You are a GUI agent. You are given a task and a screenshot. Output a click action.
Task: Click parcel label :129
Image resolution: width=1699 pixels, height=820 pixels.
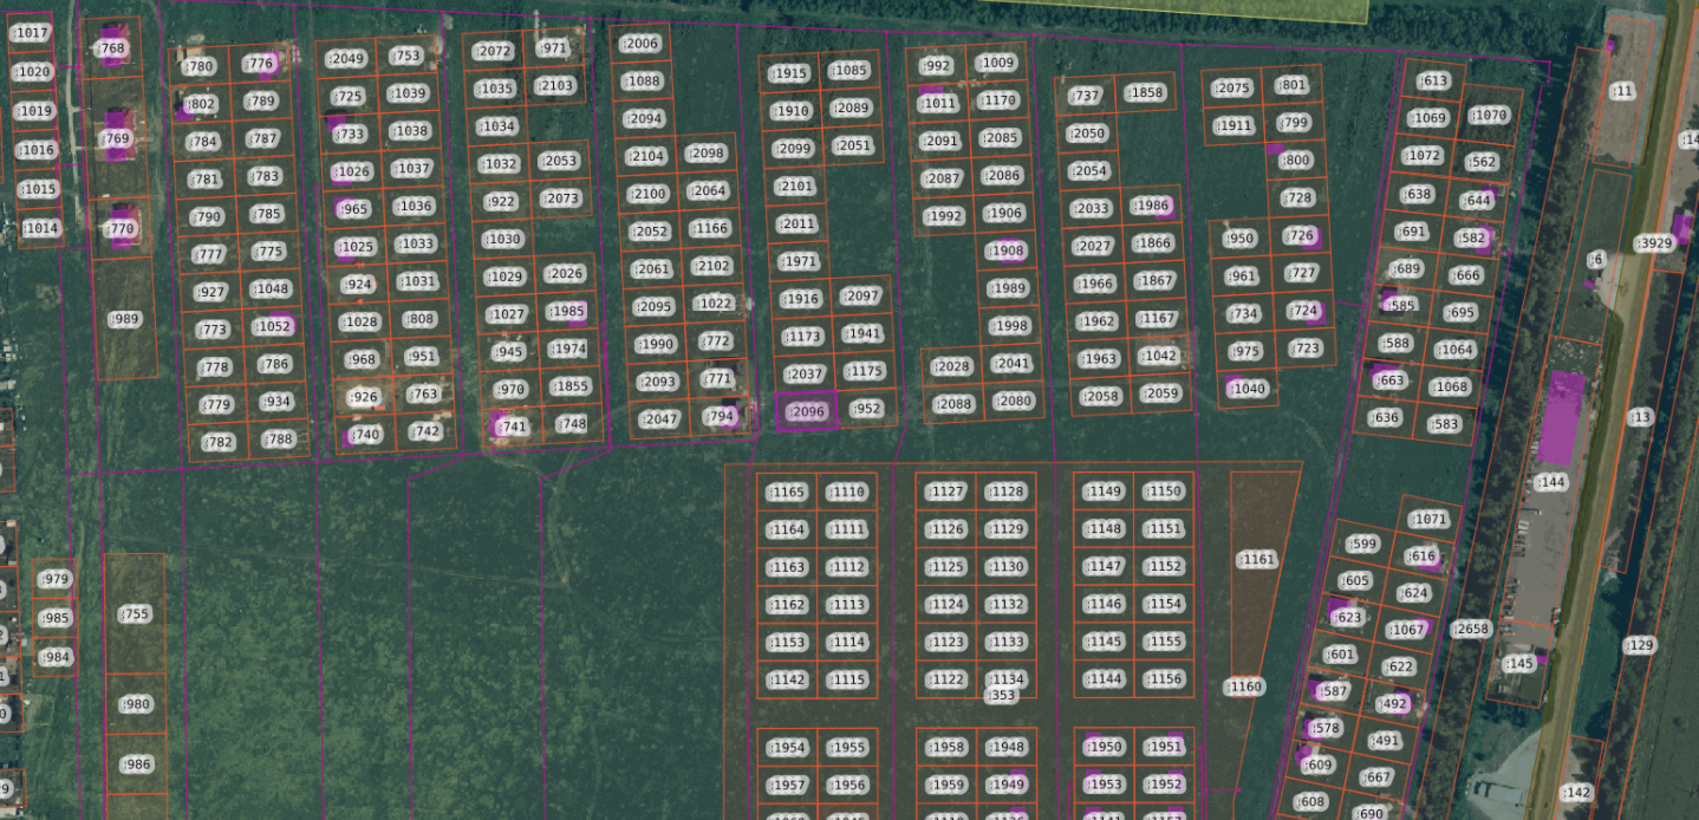click(x=1640, y=645)
